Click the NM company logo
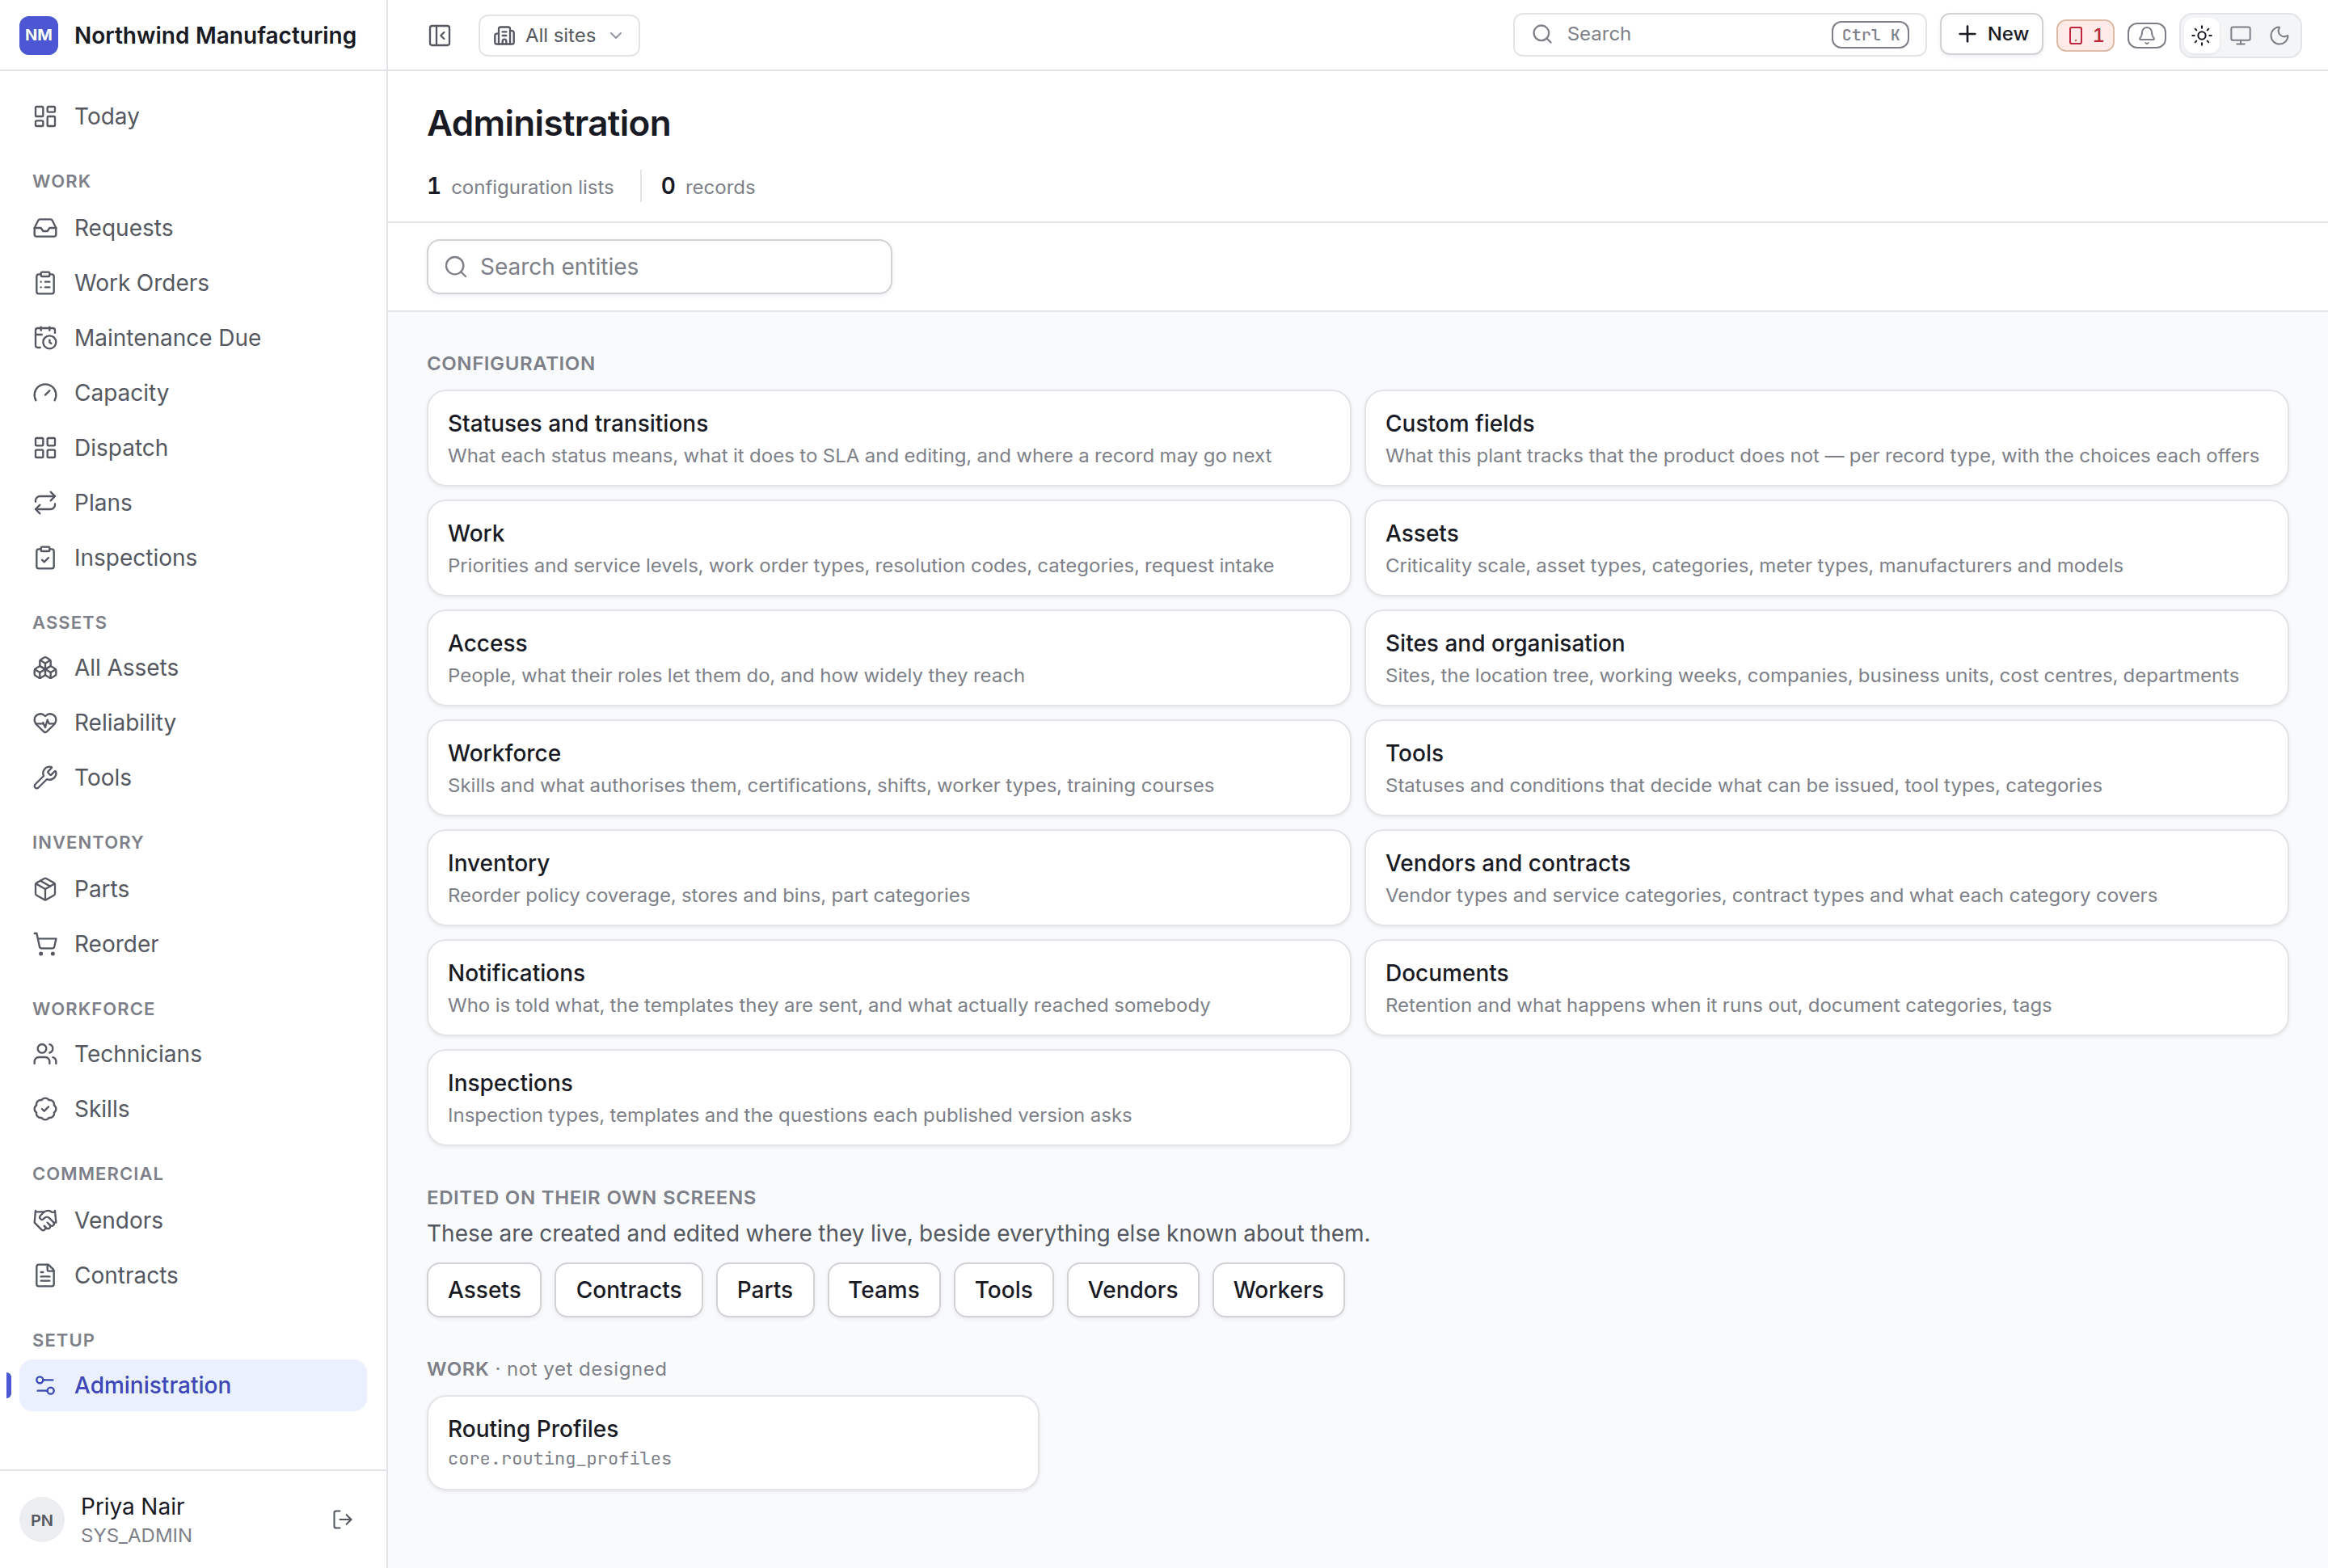The height and width of the screenshot is (1568, 2328). (x=39, y=35)
